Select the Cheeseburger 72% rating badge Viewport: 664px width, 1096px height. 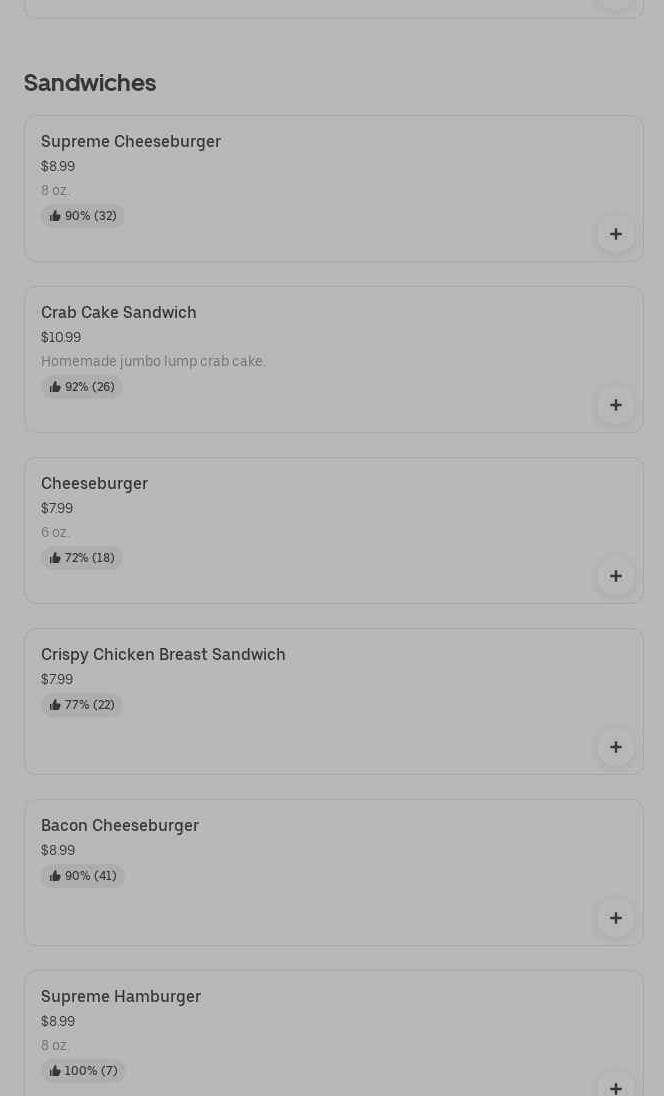tap(82, 558)
